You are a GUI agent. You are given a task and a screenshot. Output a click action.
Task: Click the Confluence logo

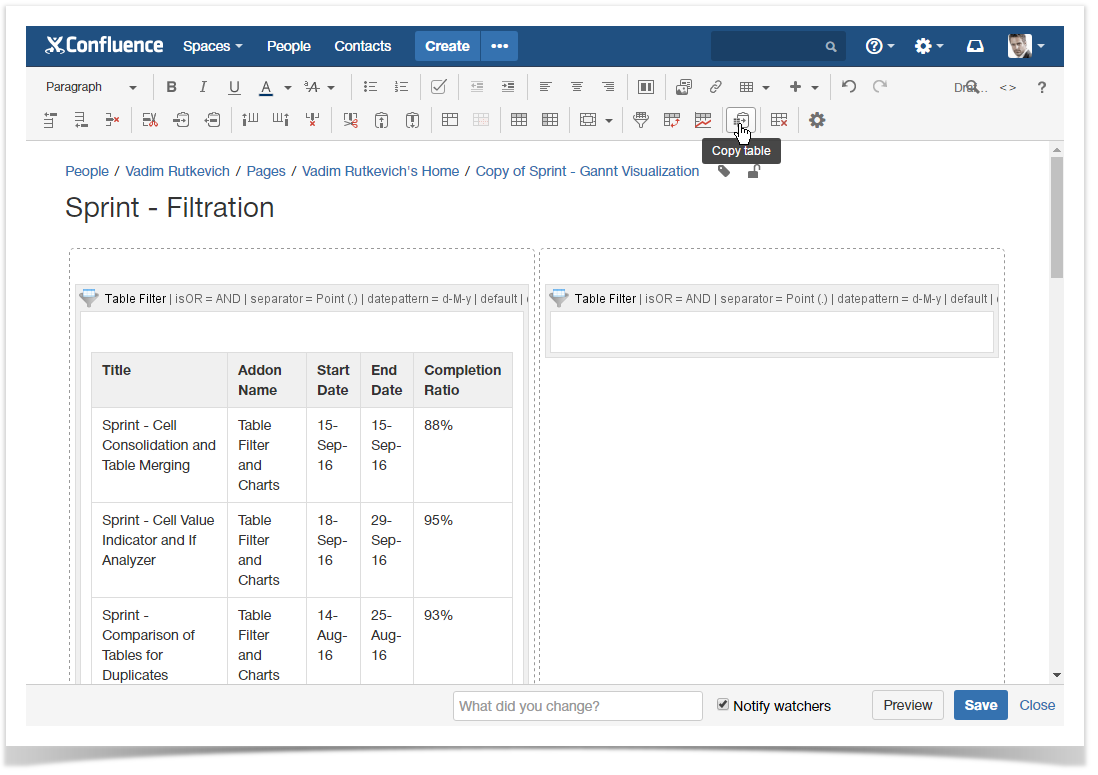104,46
